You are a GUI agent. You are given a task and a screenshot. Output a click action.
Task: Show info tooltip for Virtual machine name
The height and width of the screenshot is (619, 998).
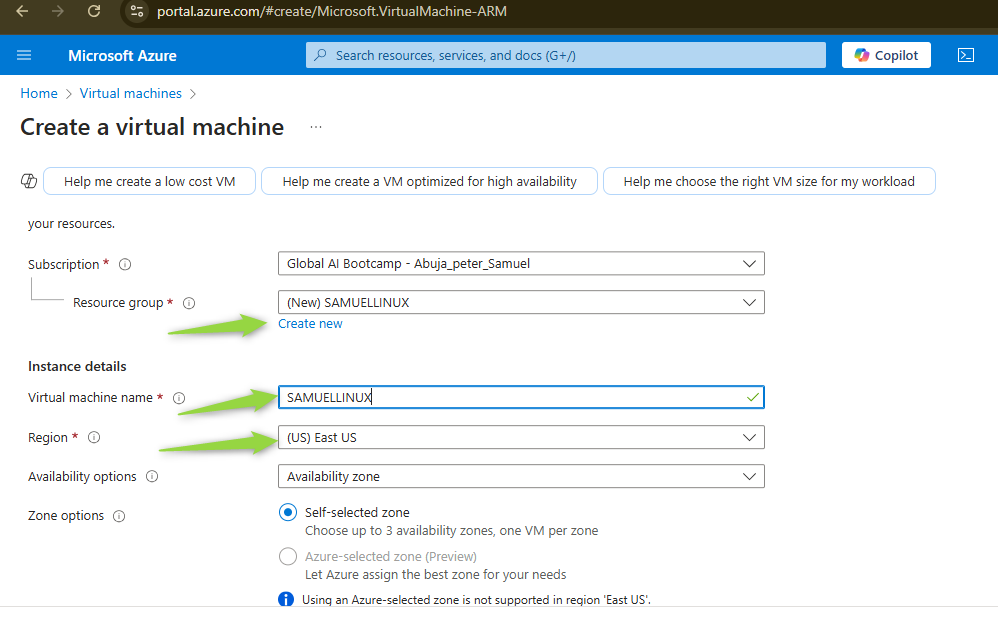179,398
